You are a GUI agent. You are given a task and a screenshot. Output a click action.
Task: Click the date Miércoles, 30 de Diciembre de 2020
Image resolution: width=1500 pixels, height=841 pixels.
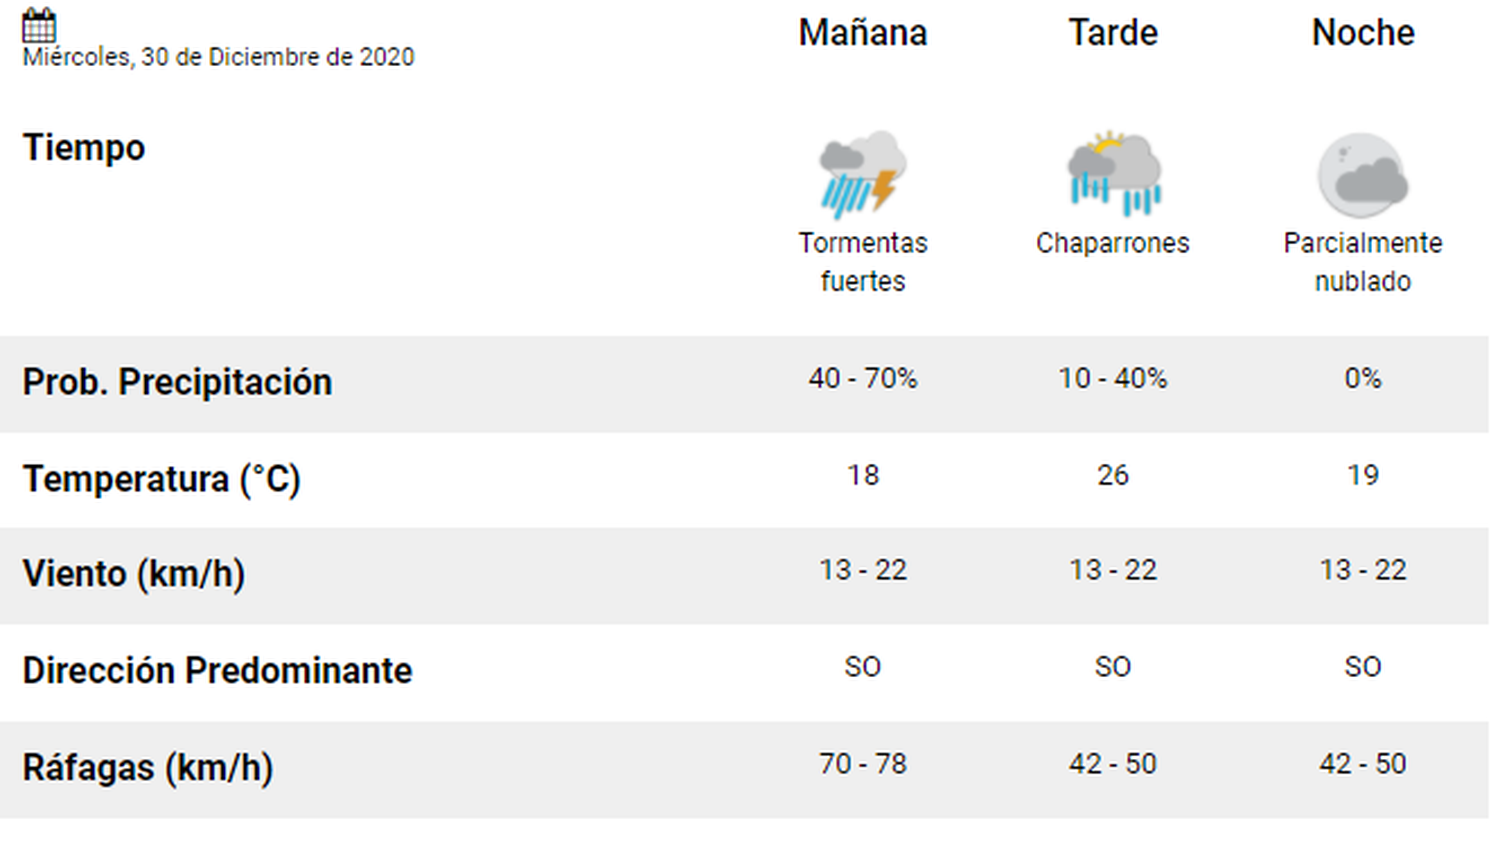(218, 57)
